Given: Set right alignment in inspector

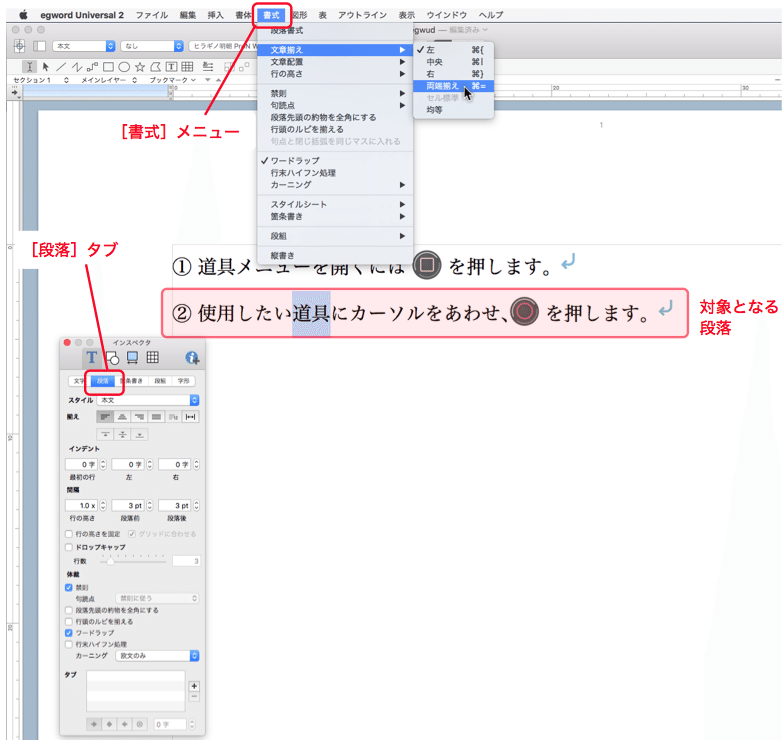Looking at the screenshot, I should click(139, 417).
